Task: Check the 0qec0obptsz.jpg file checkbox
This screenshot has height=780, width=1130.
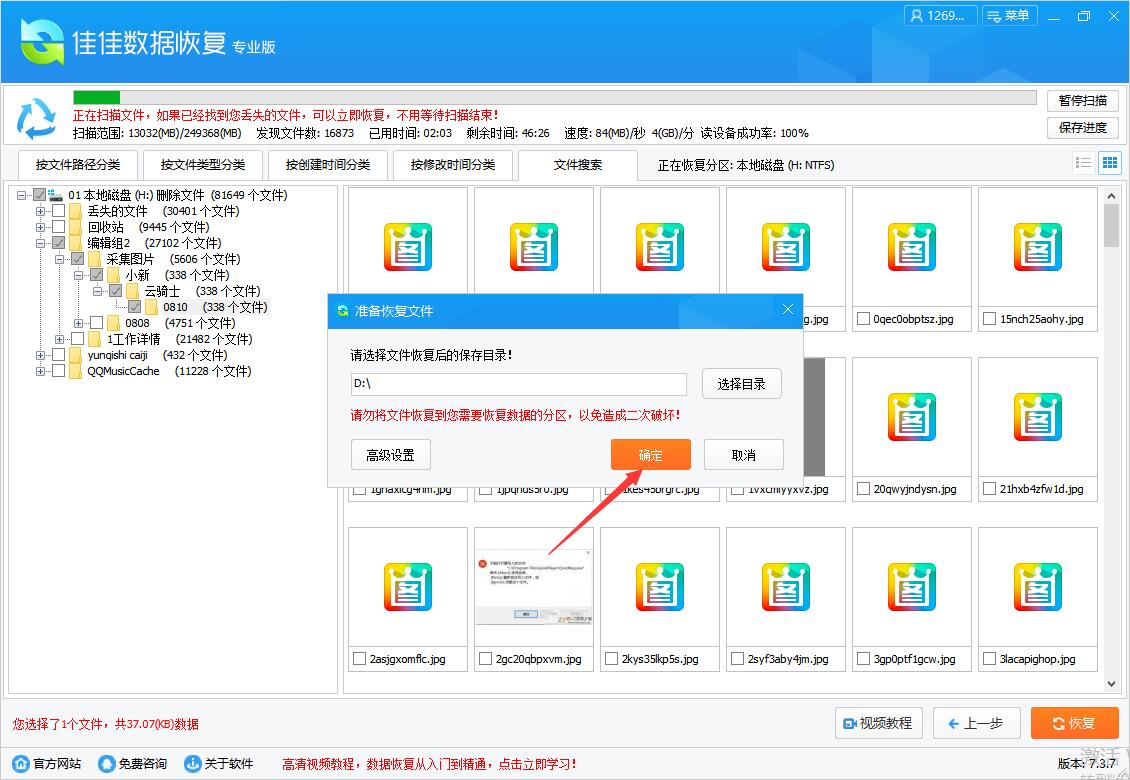Action: [863, 319]
